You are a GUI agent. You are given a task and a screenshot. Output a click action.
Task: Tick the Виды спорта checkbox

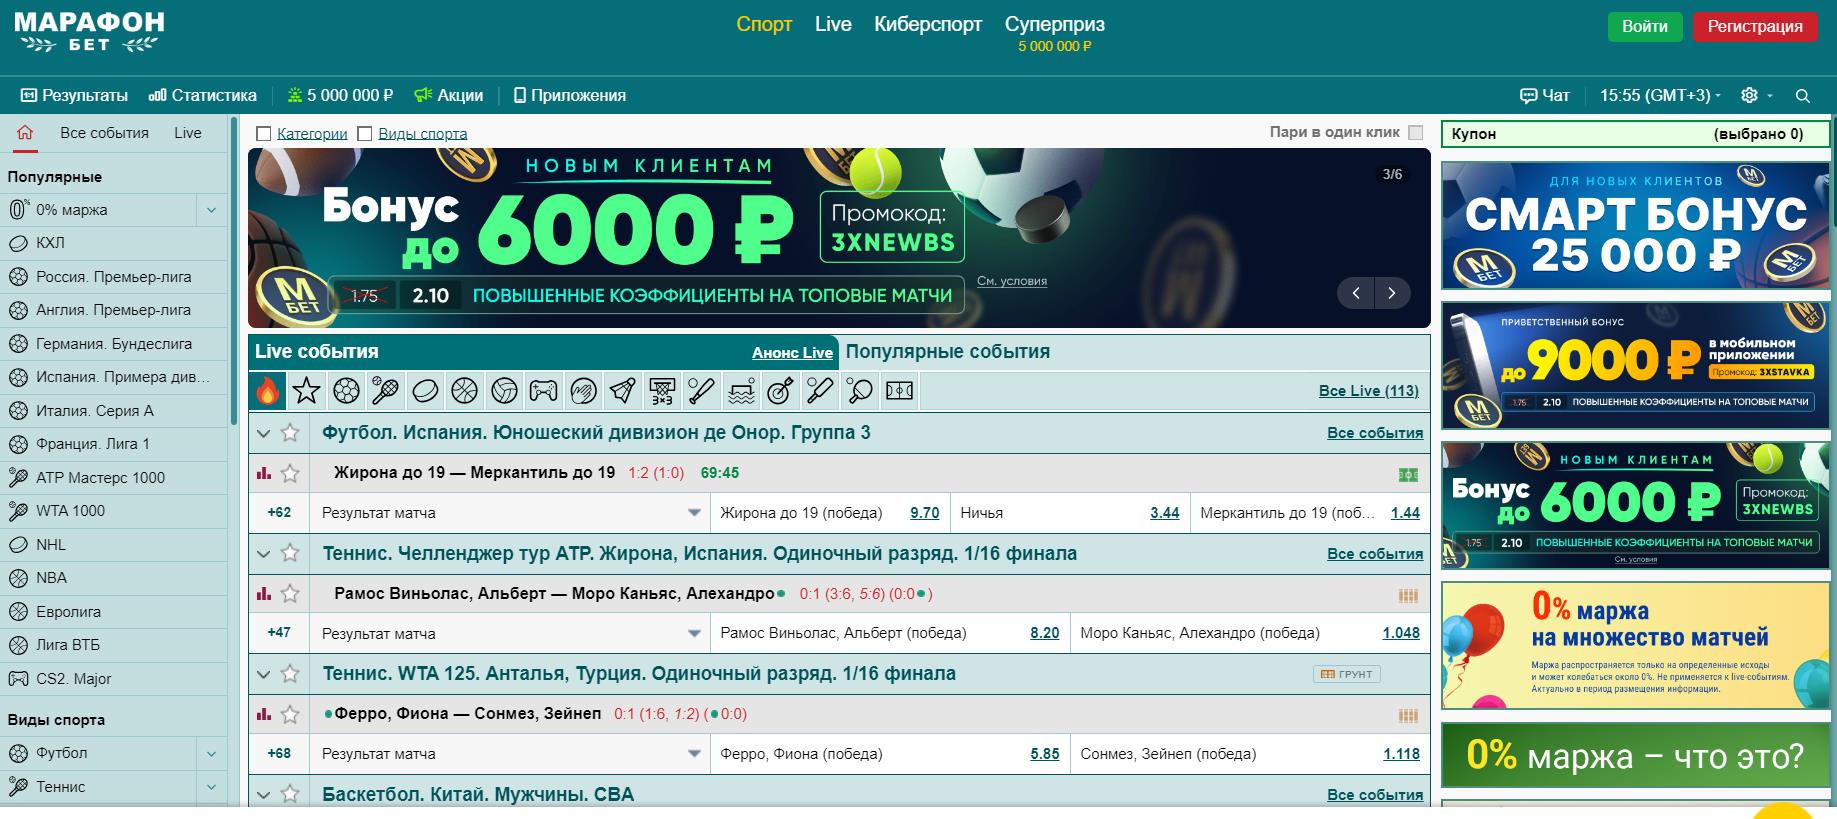click(365, 134)
